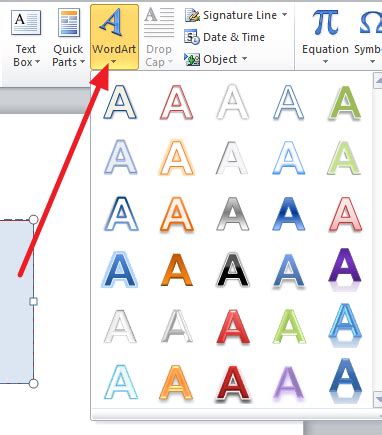This screenshot has width=382, height=435.
Task: Choose the dark blue outline WordArt style
Action: (120, 102)
